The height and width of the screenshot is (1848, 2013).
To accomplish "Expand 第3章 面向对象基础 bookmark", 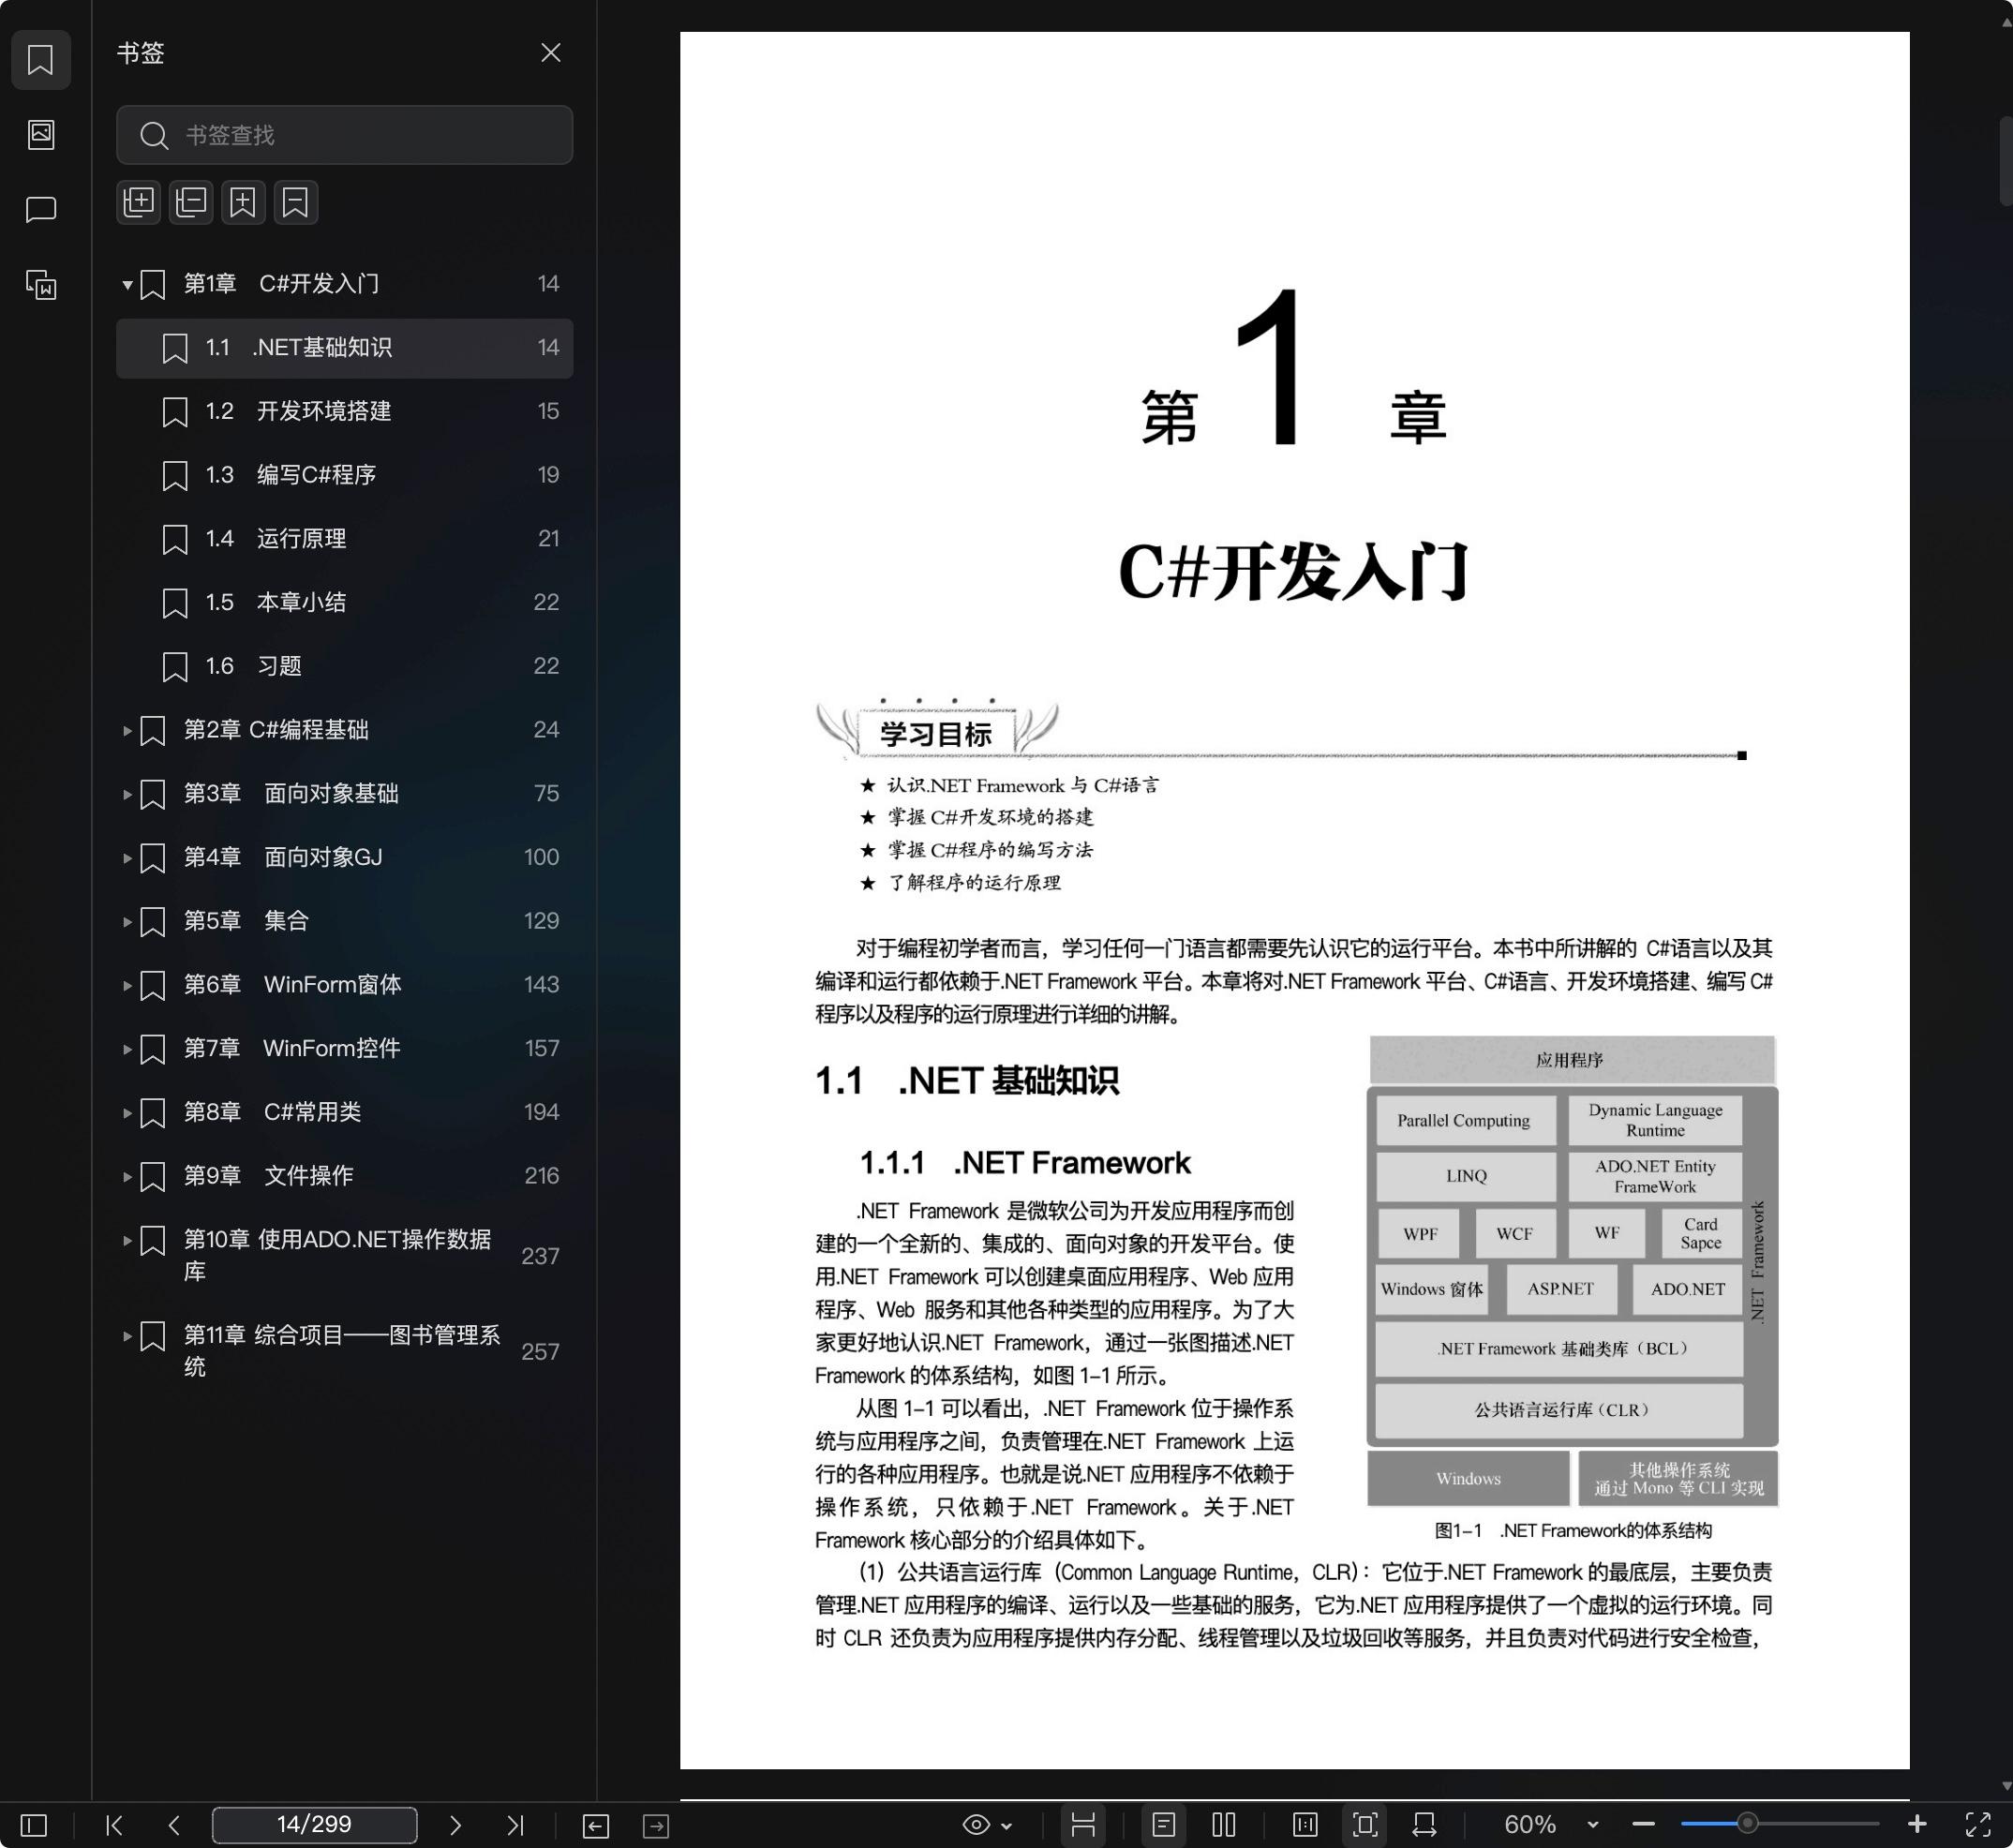I will pos(127,794).
